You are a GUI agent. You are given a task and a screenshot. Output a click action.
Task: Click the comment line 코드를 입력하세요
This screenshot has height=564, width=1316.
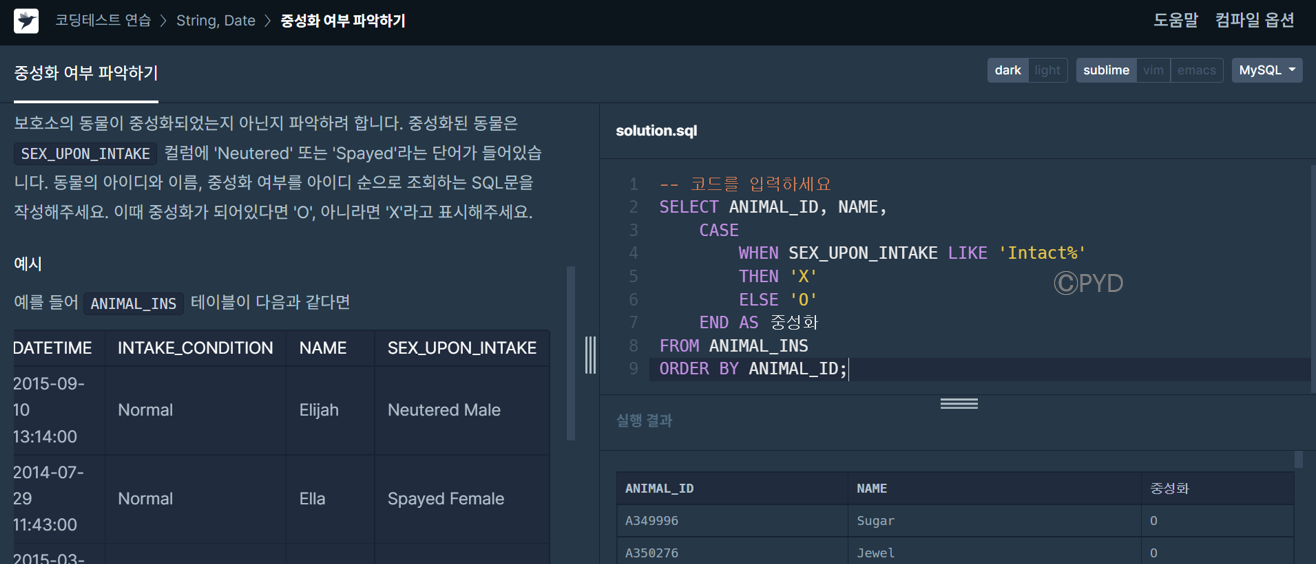(745, 184)
